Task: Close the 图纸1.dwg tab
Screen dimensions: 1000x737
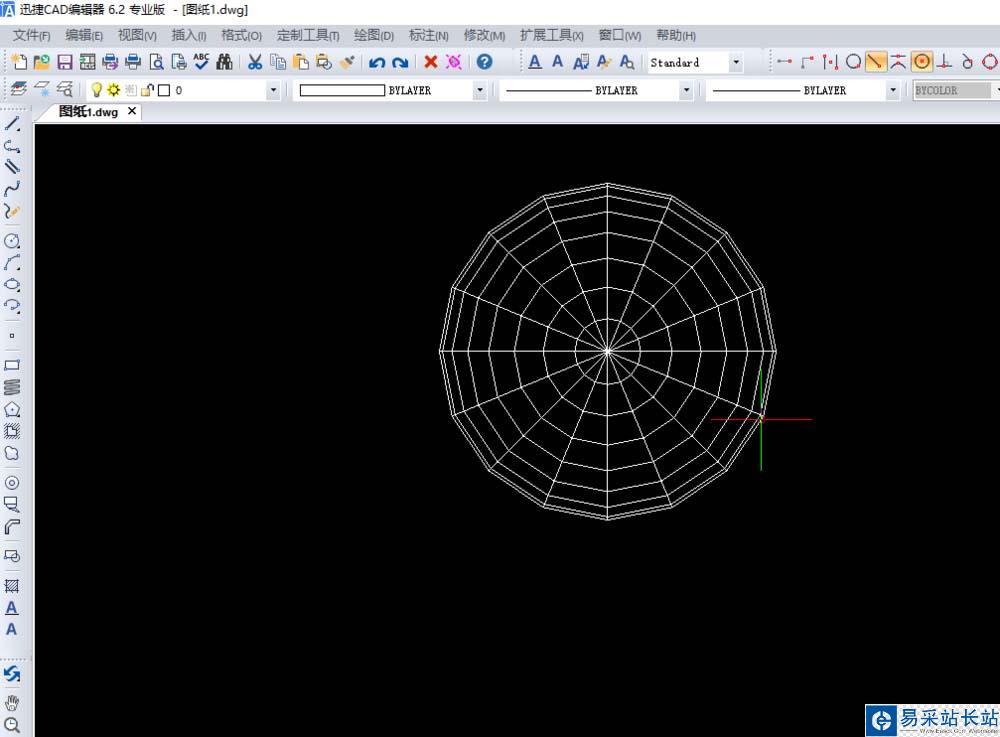Action: (x=132, y=111)
